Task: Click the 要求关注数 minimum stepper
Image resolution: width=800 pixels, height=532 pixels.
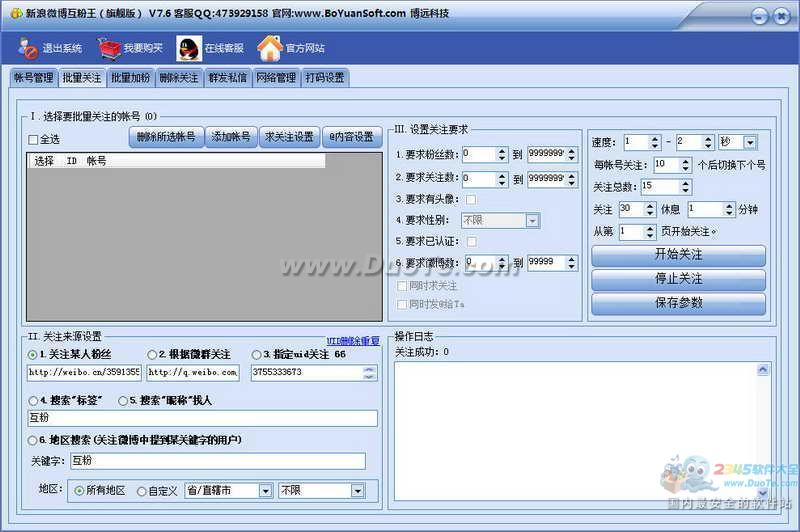Action: tap(502, 179)
